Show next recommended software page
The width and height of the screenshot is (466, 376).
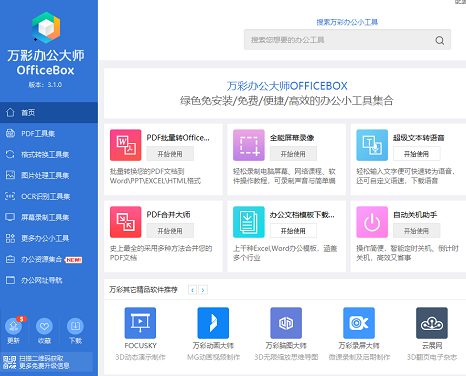click(203, 290)
